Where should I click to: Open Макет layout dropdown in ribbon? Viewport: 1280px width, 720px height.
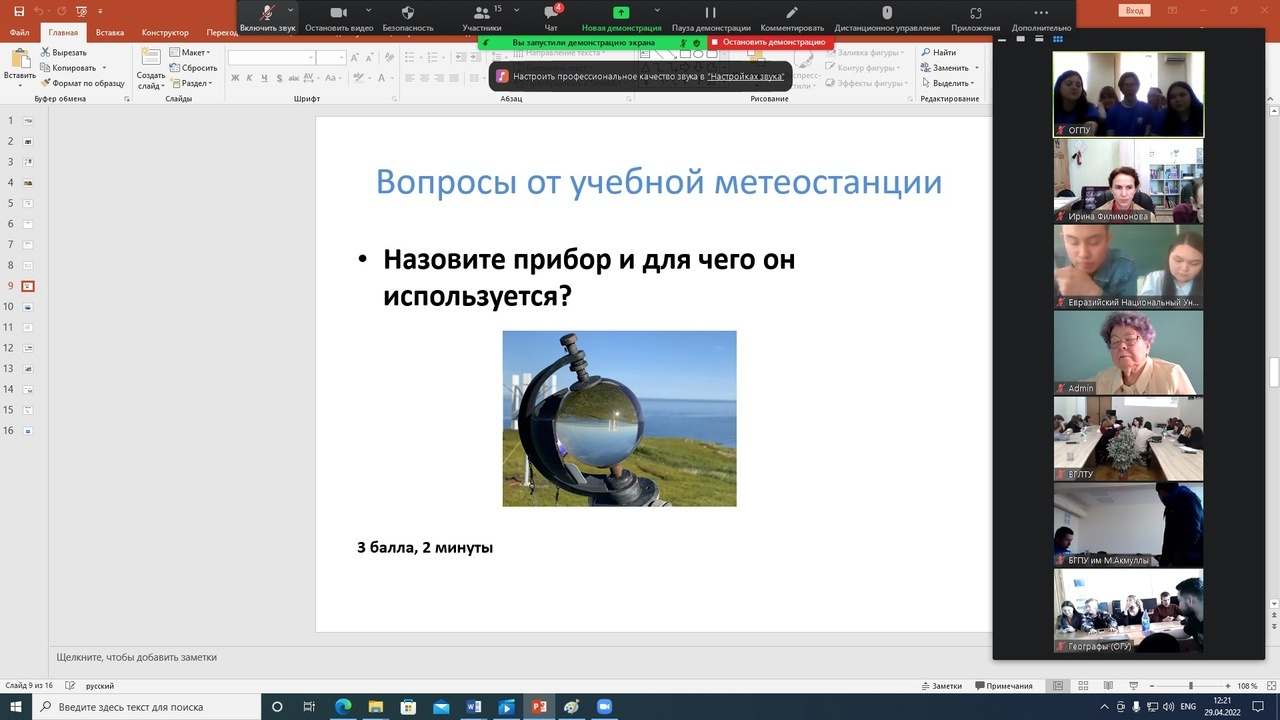click(190, 52)
